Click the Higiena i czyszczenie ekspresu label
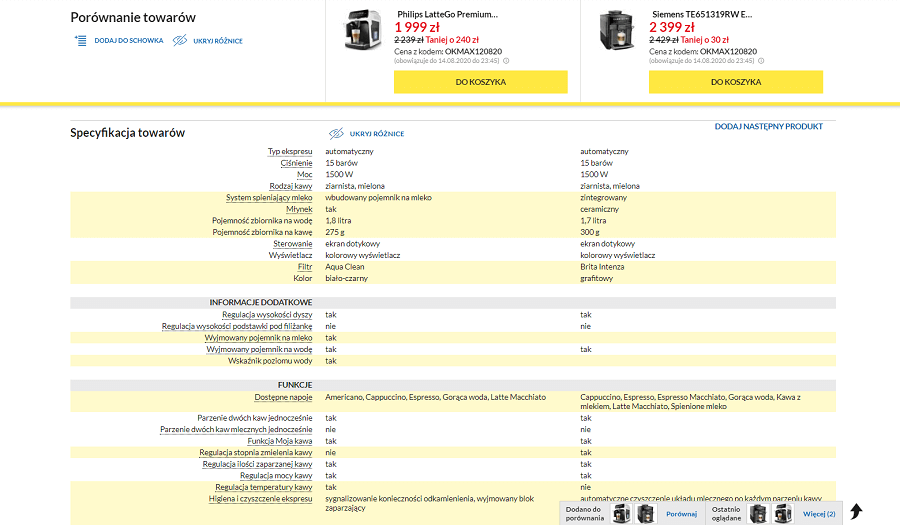The width and height of the screenshot is (900, 525). click(x=261, y=499)
